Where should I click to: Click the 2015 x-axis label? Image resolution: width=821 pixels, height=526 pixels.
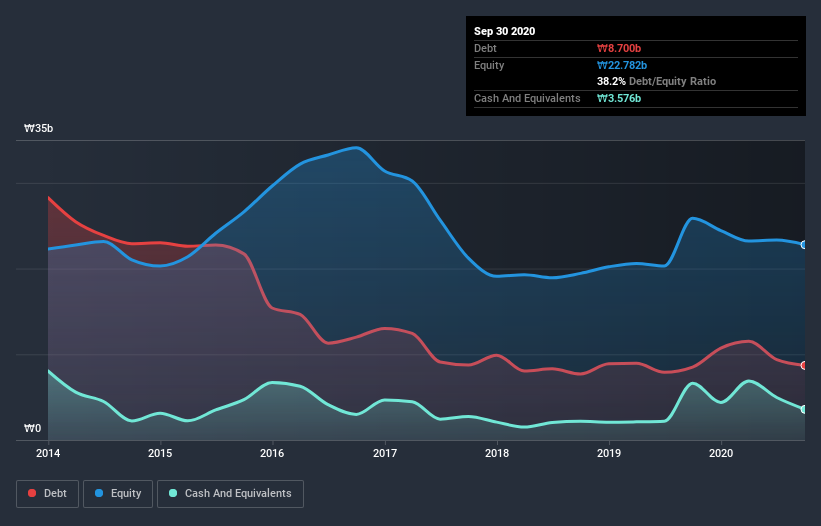pos(160,453)
